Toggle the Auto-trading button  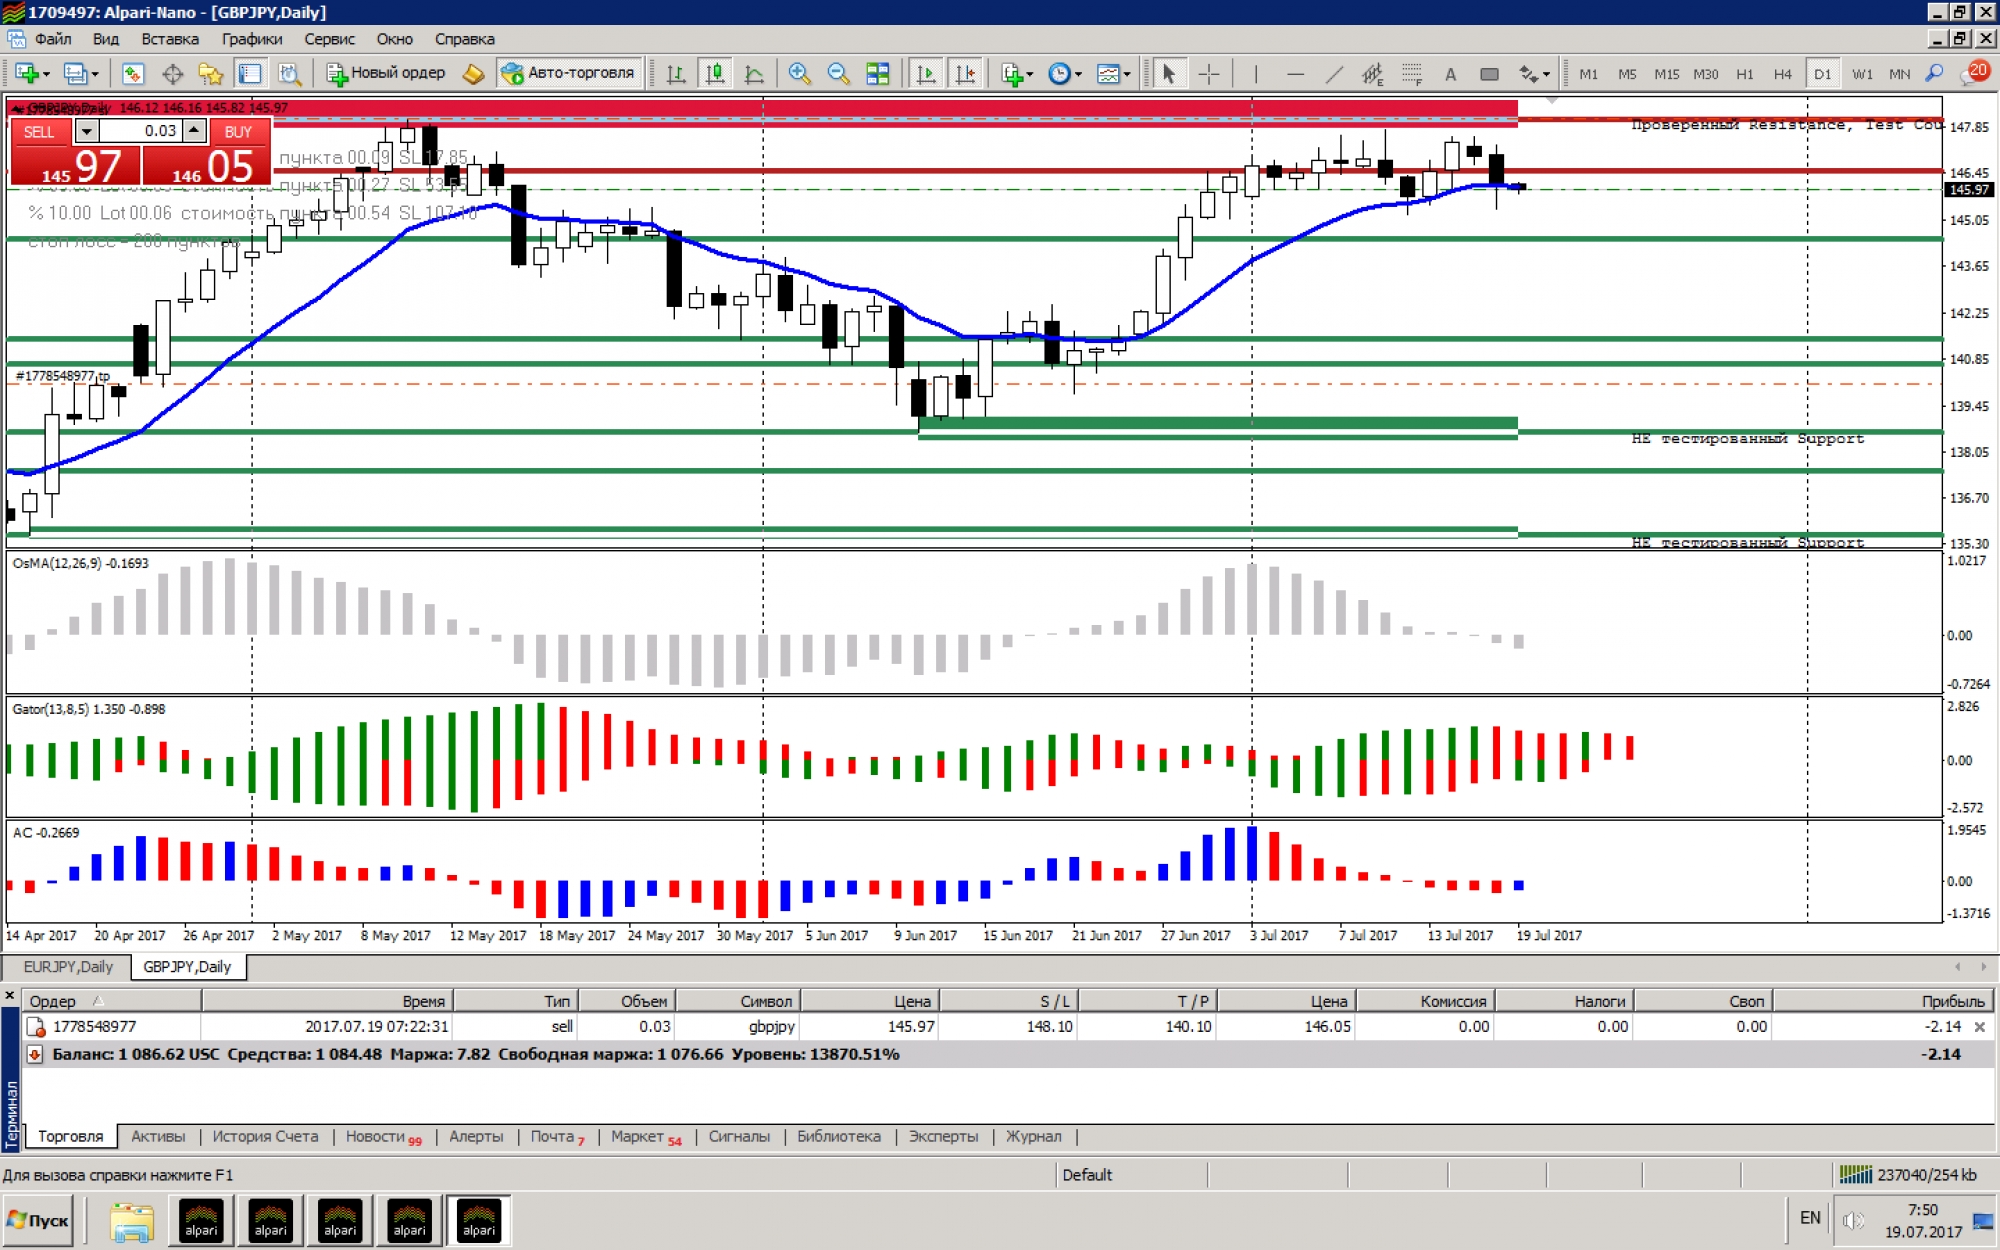coord(569,73)
